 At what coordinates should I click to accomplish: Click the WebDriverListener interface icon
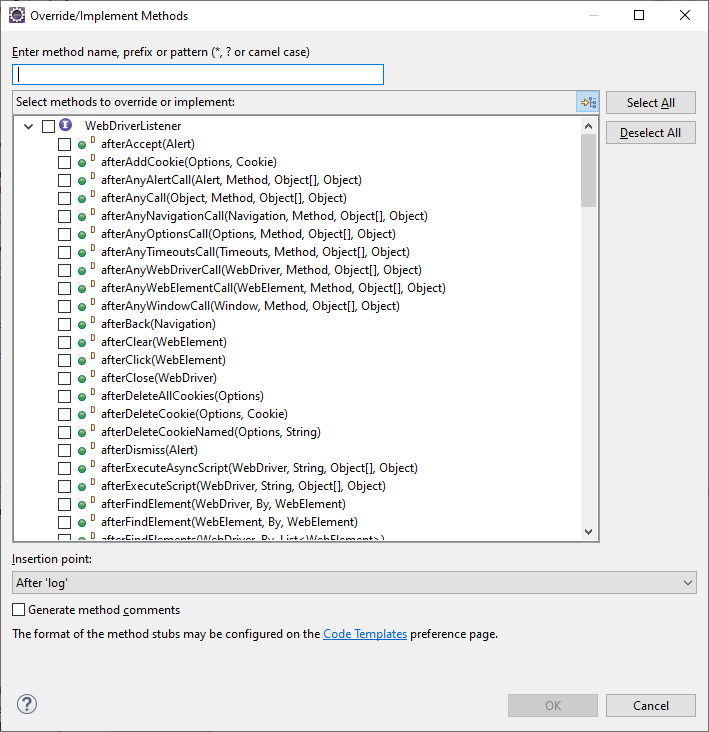coord(66,126)
